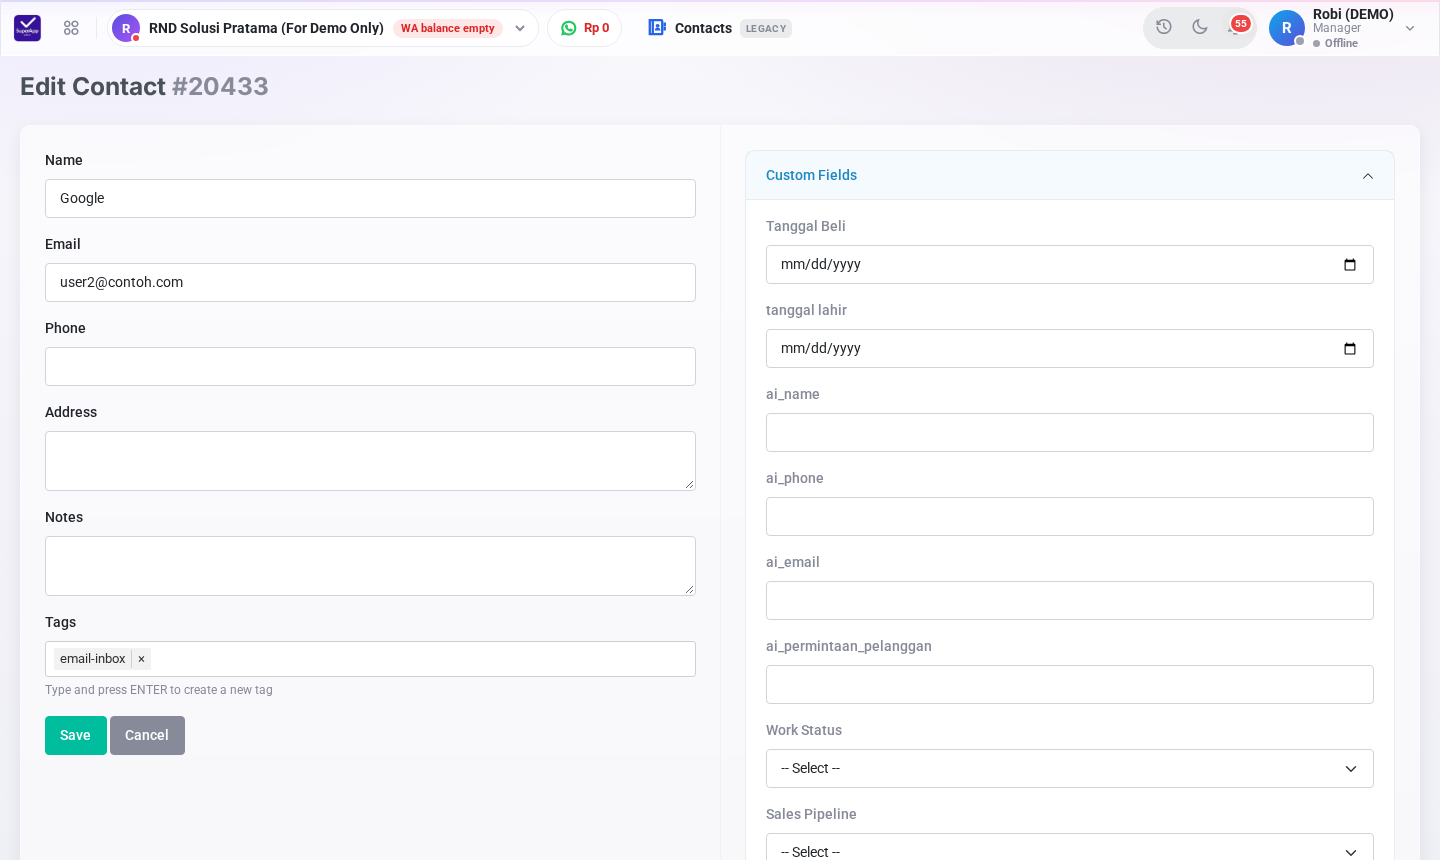The height and width of the screenshot is (860, 1440).
Task: Click into the Notes textarea
Action: point(370,566)
